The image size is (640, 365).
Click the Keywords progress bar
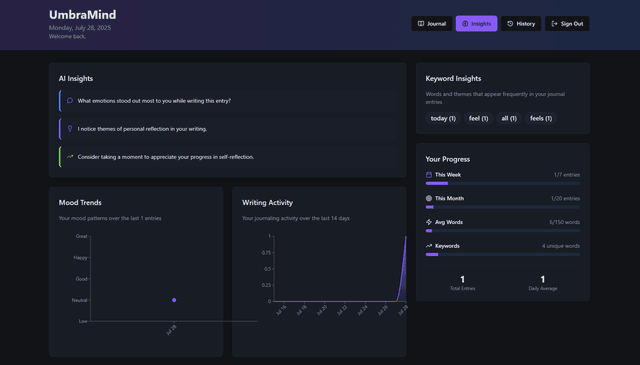[502, 254]
